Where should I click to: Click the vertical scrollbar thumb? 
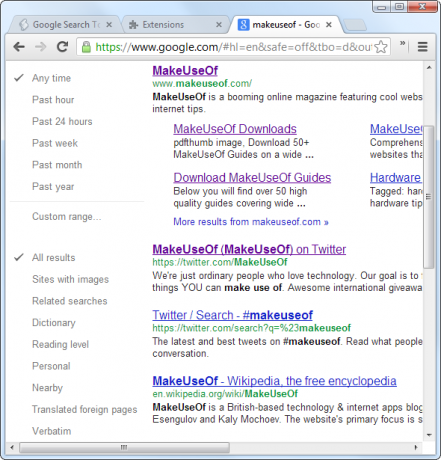pos(429,197)
